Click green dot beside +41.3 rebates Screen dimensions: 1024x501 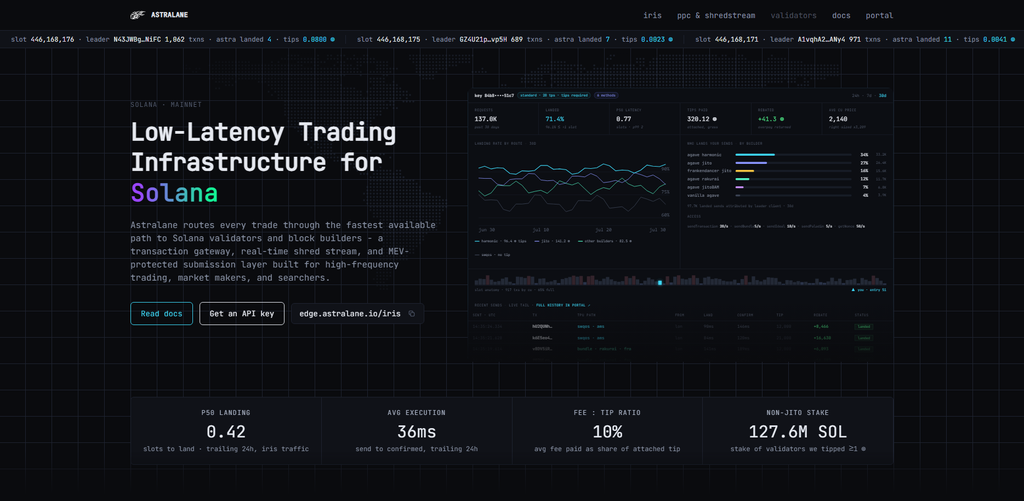point(782,119)
